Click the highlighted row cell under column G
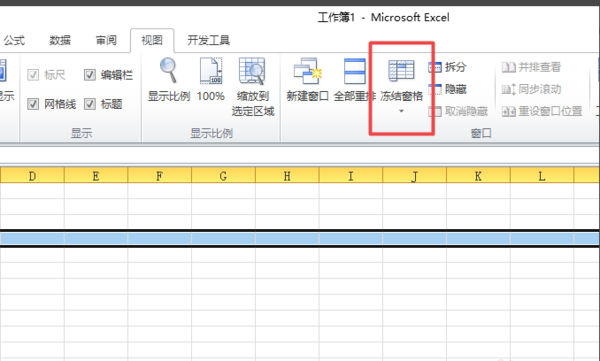The image size is (600, 361). (223, 238)
